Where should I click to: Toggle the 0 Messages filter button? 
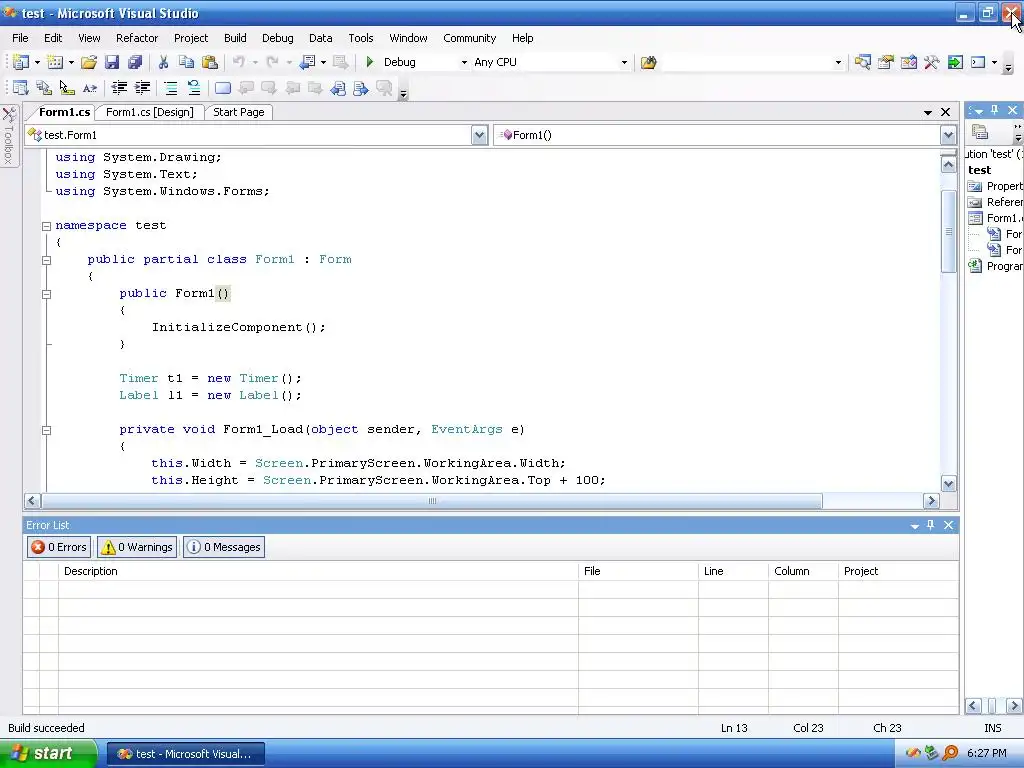tap(224, 547)
